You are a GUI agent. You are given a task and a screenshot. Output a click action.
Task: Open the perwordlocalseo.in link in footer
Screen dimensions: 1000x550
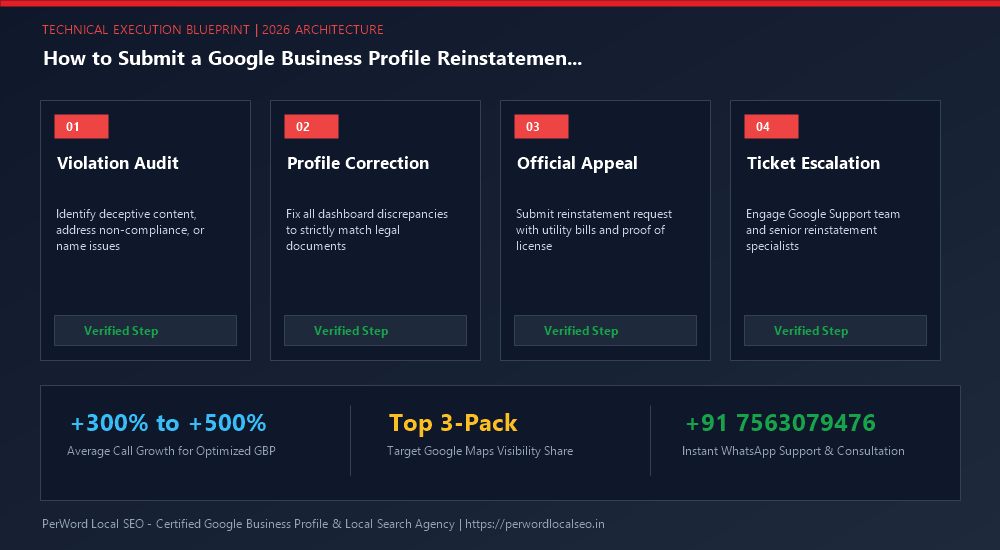pyautogui.click(x=534, y=524)
